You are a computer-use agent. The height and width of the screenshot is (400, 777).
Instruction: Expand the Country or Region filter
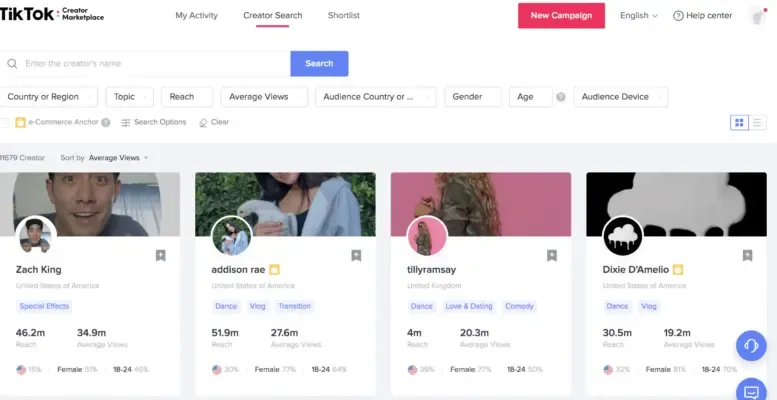tap(49, 97)
